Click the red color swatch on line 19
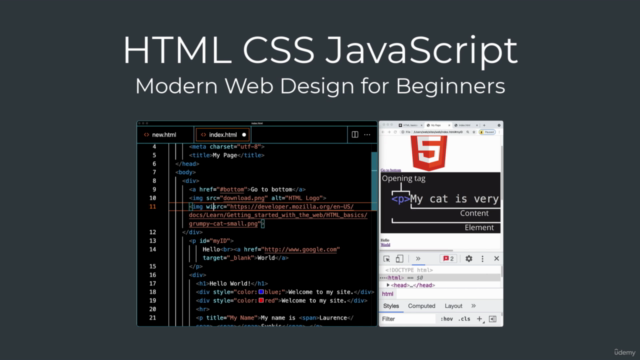Image resolution: width=640 pixels, height=360 pixels. [x=261, y=300]
